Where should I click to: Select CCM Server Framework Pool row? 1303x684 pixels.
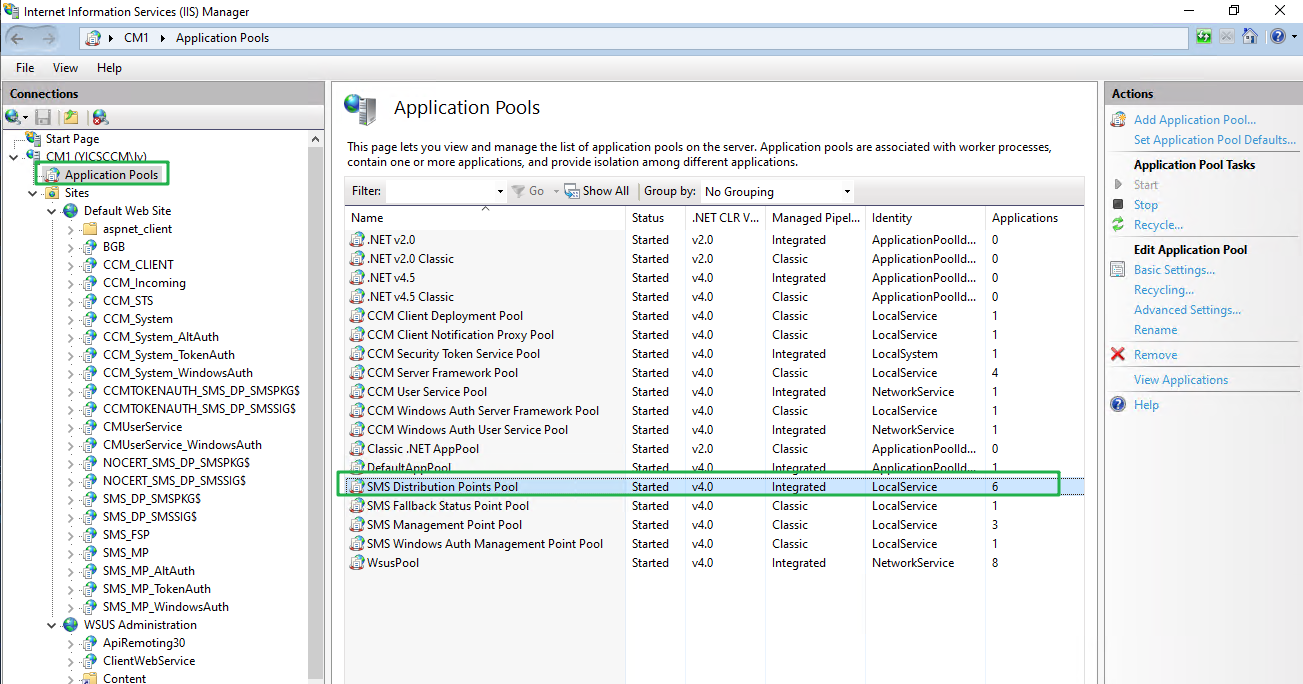click(x=715, y=373)
